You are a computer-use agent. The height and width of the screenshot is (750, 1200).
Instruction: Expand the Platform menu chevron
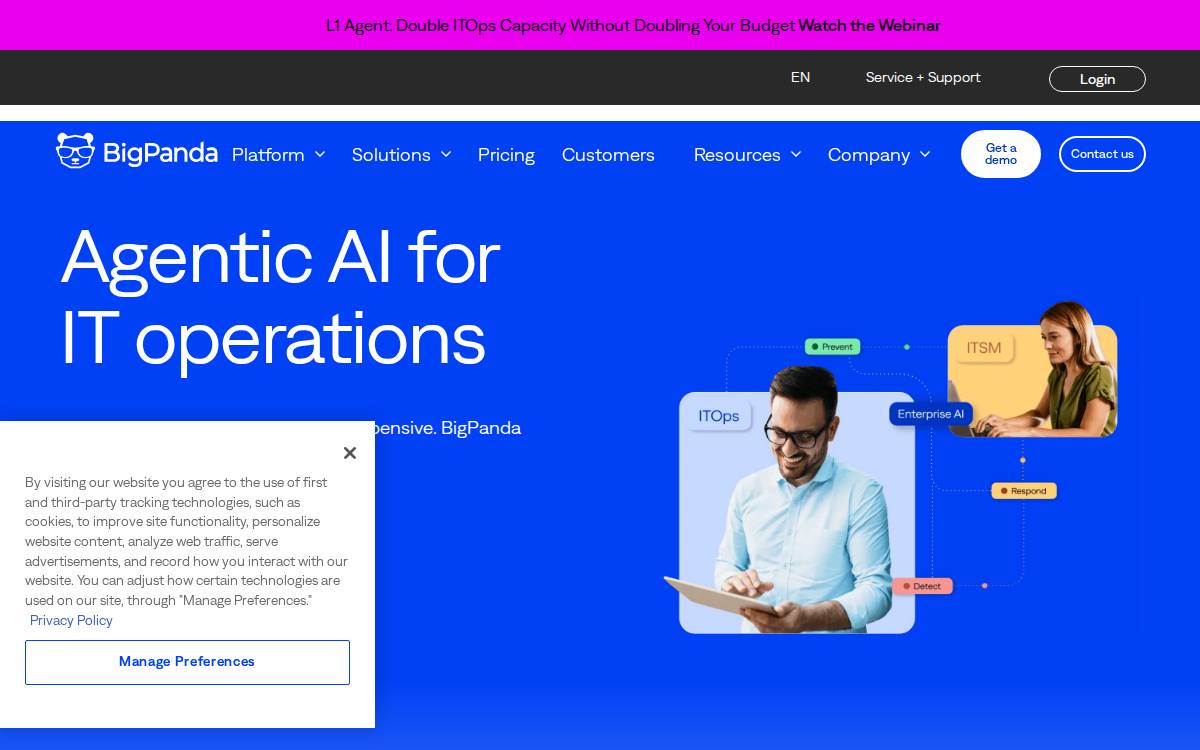(x=320, y=154)
